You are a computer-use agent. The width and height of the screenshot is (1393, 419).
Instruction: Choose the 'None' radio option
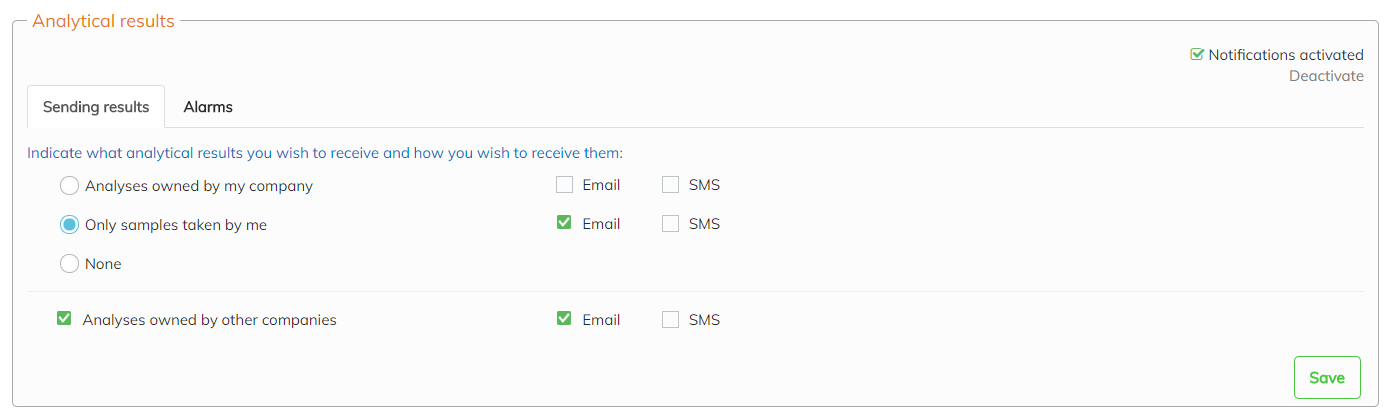(69, 264)
